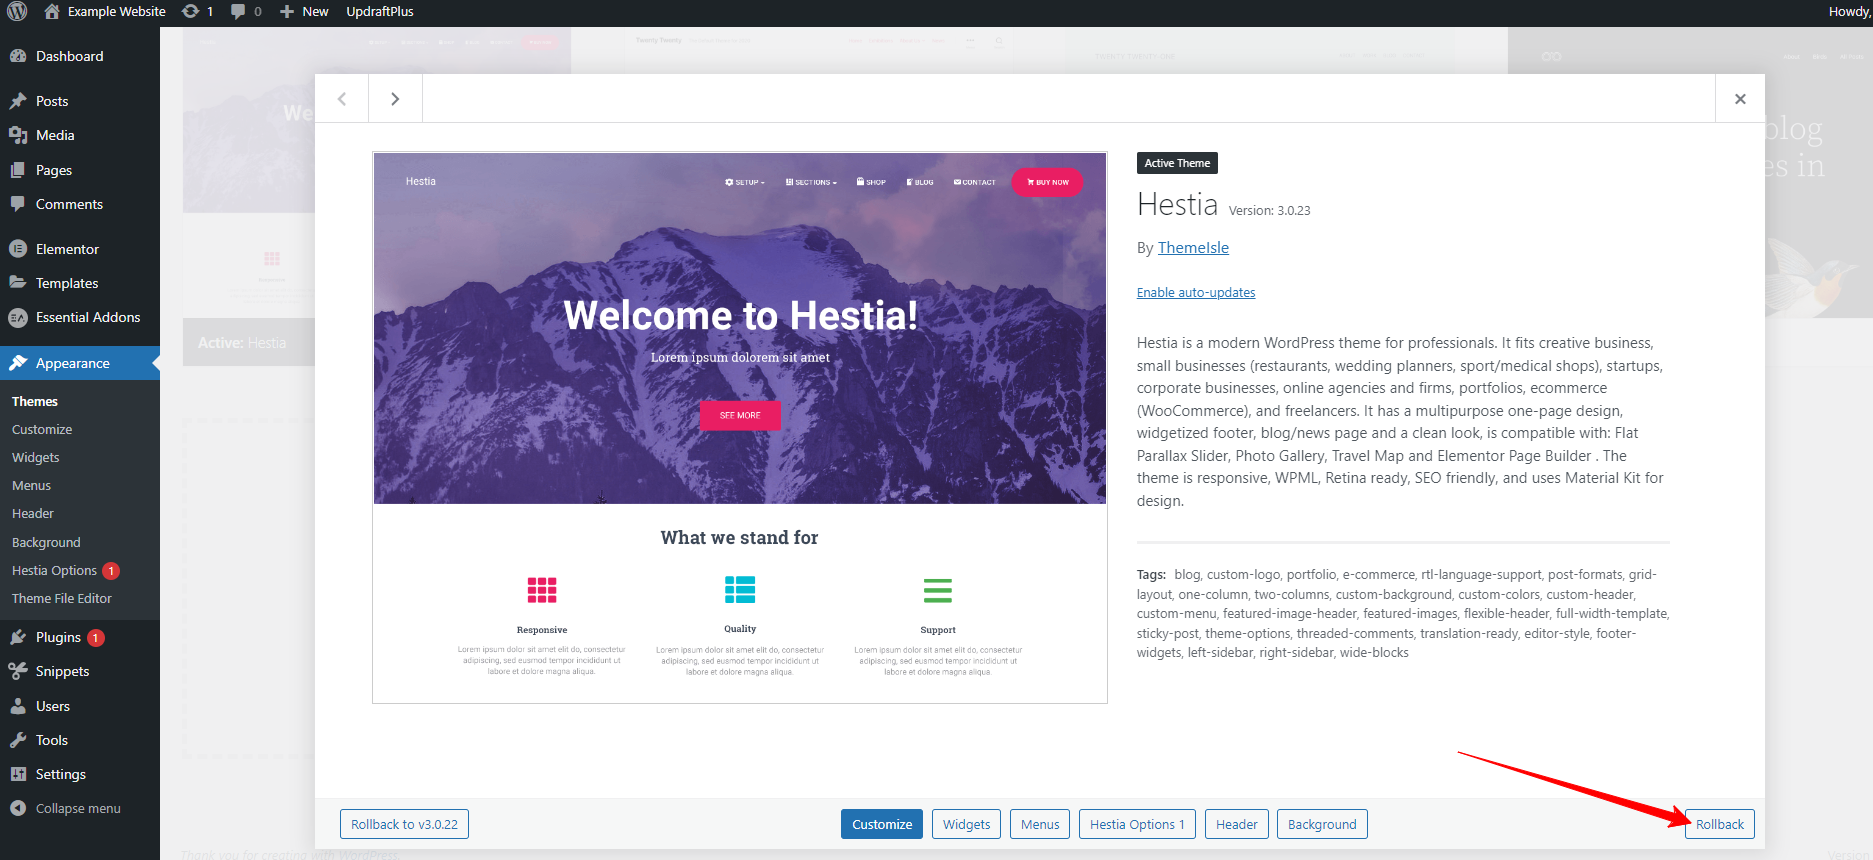Click the ThemeIsle author link
The height and width of the screenshot is (860, 1873).
[1193, 248]
